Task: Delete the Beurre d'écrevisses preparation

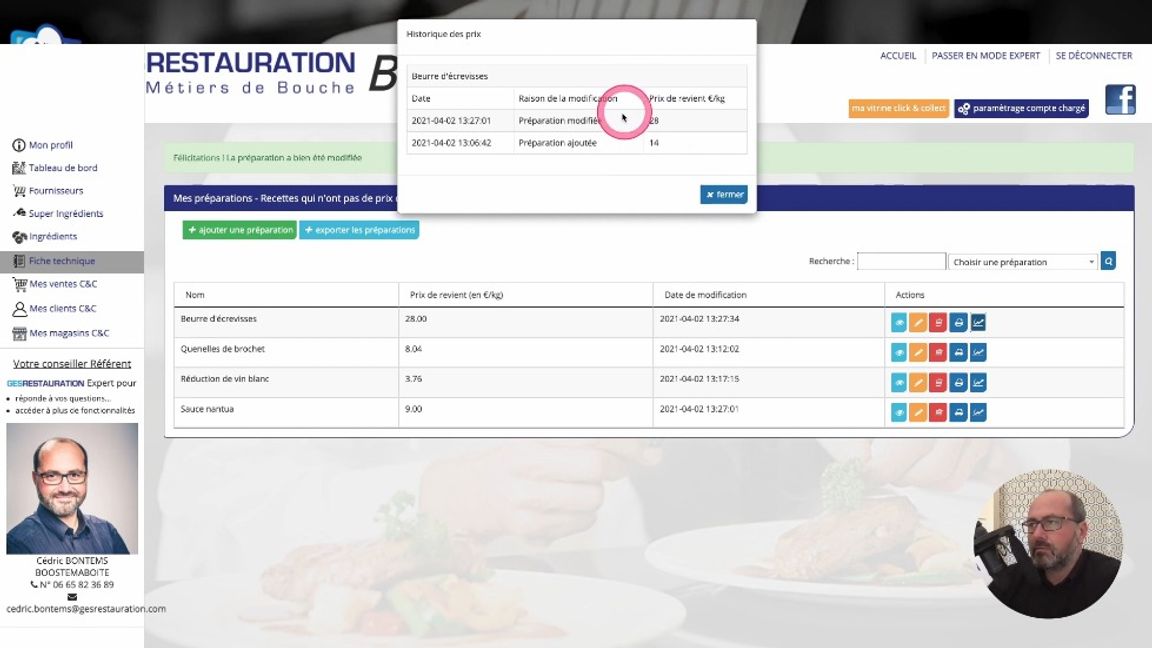Action: 938,323
